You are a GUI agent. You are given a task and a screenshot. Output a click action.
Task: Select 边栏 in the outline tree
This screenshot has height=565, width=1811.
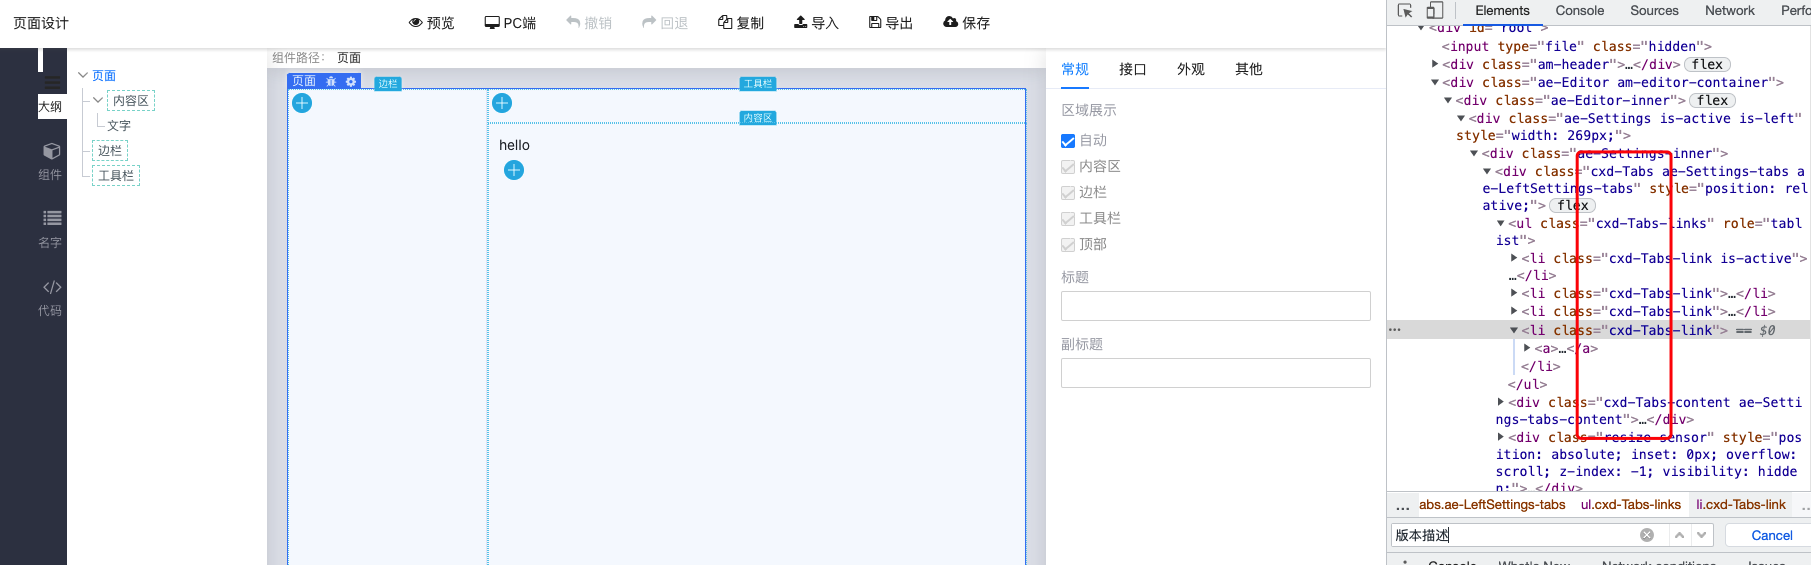pyautogui.click(x=110, y=151)
